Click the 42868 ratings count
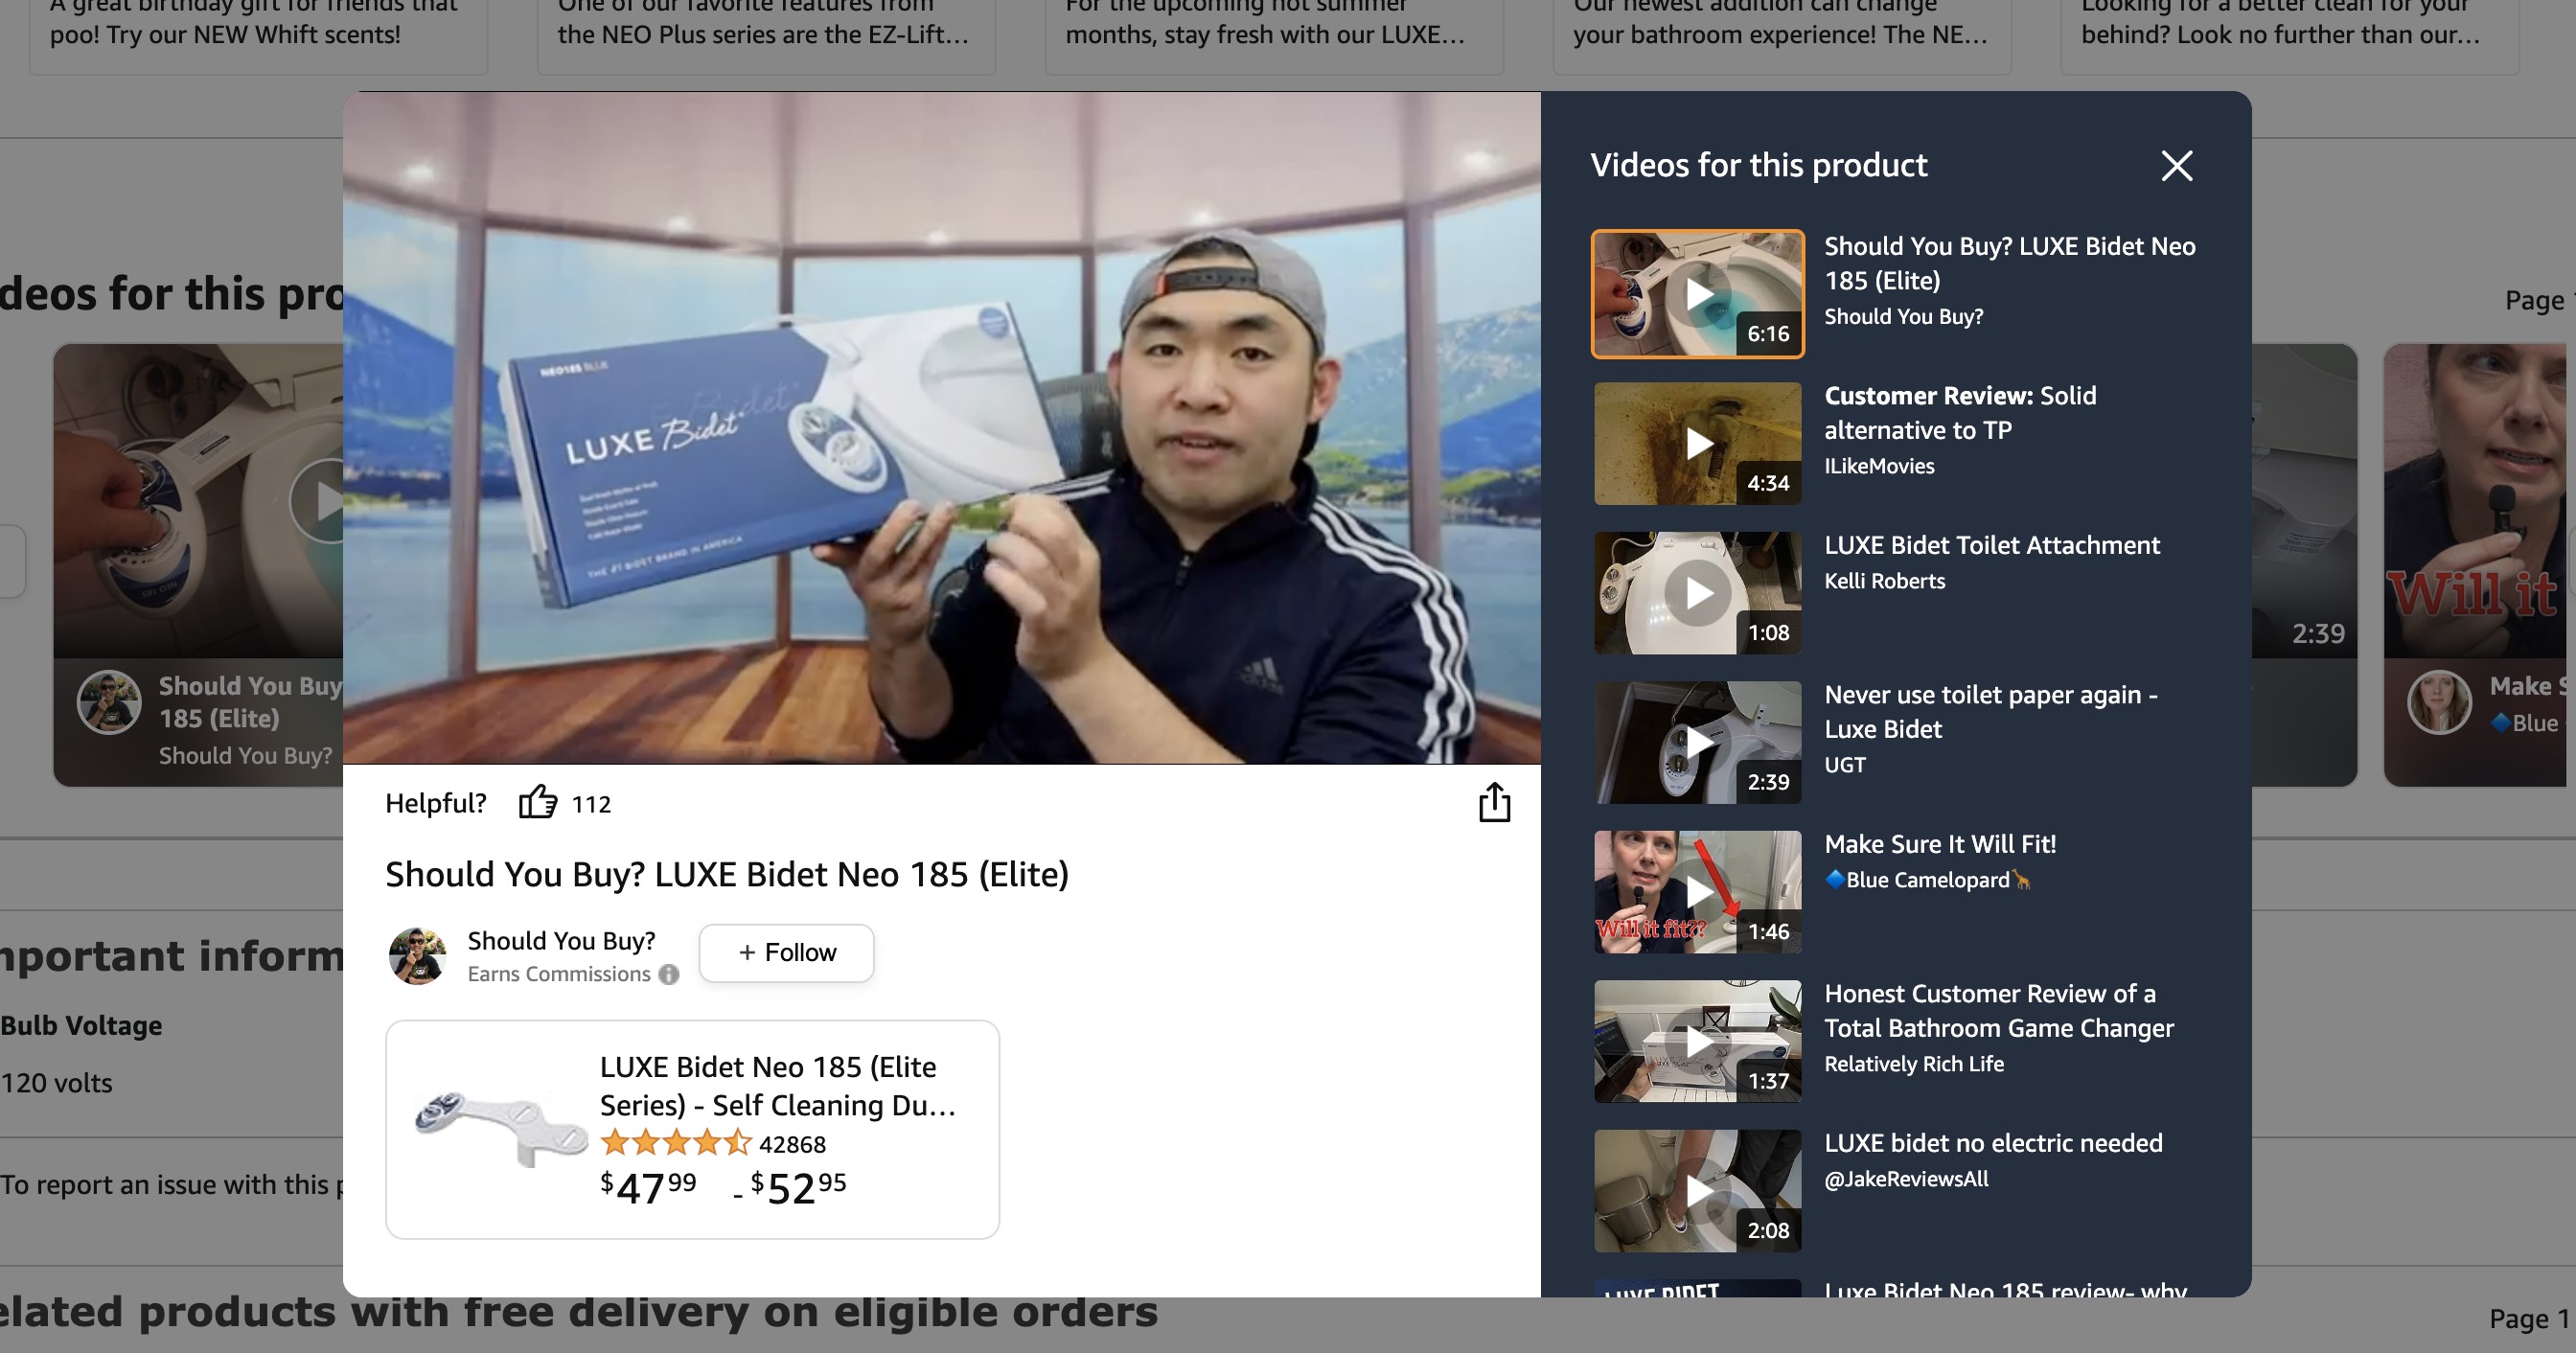The width and height of the screenshot is (2576, 1353). coord(792,1144)
